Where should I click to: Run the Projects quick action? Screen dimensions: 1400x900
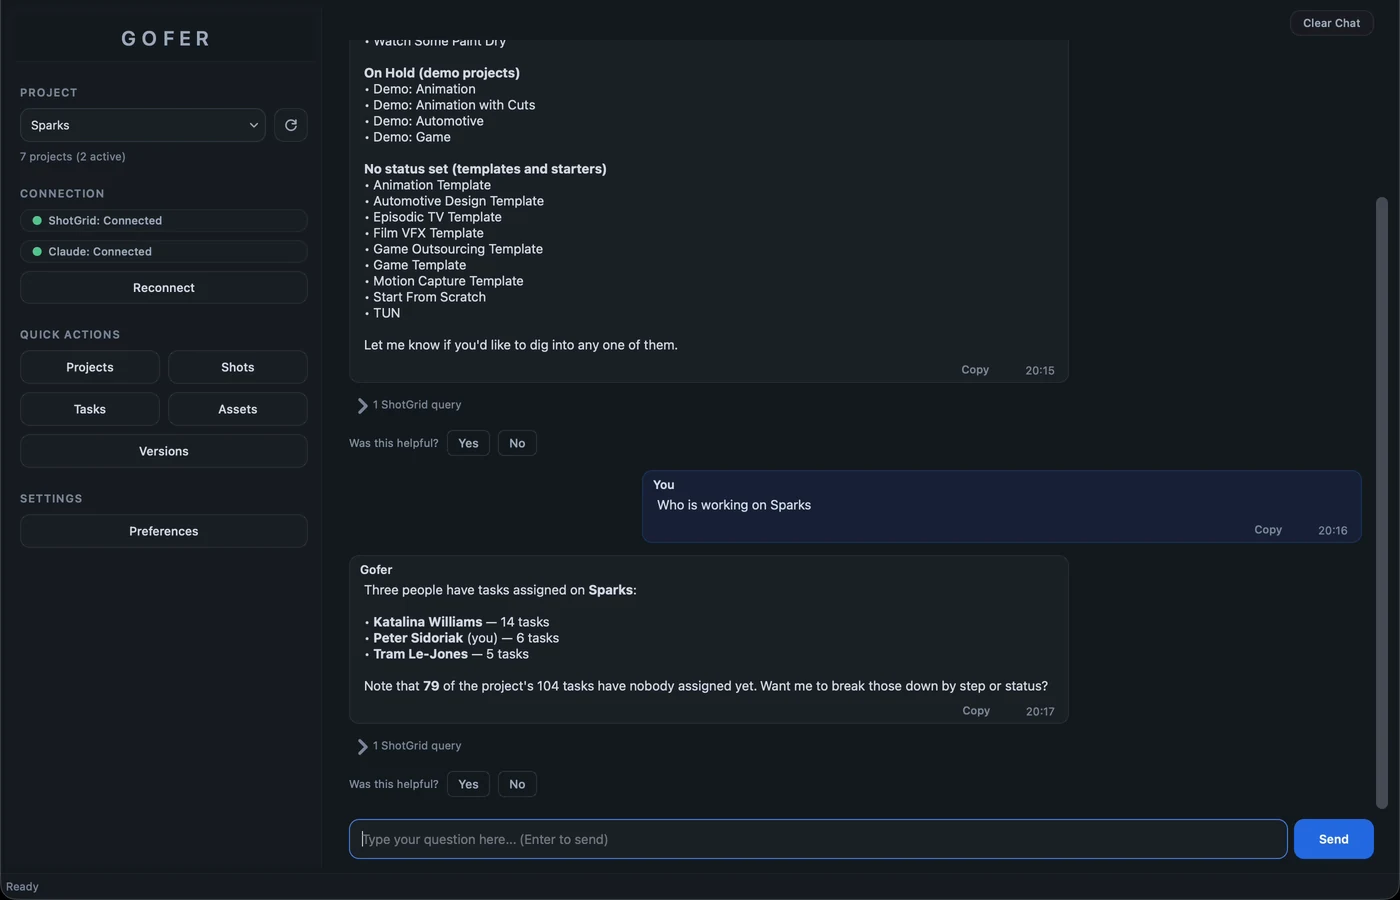click(x=90, y=367)
